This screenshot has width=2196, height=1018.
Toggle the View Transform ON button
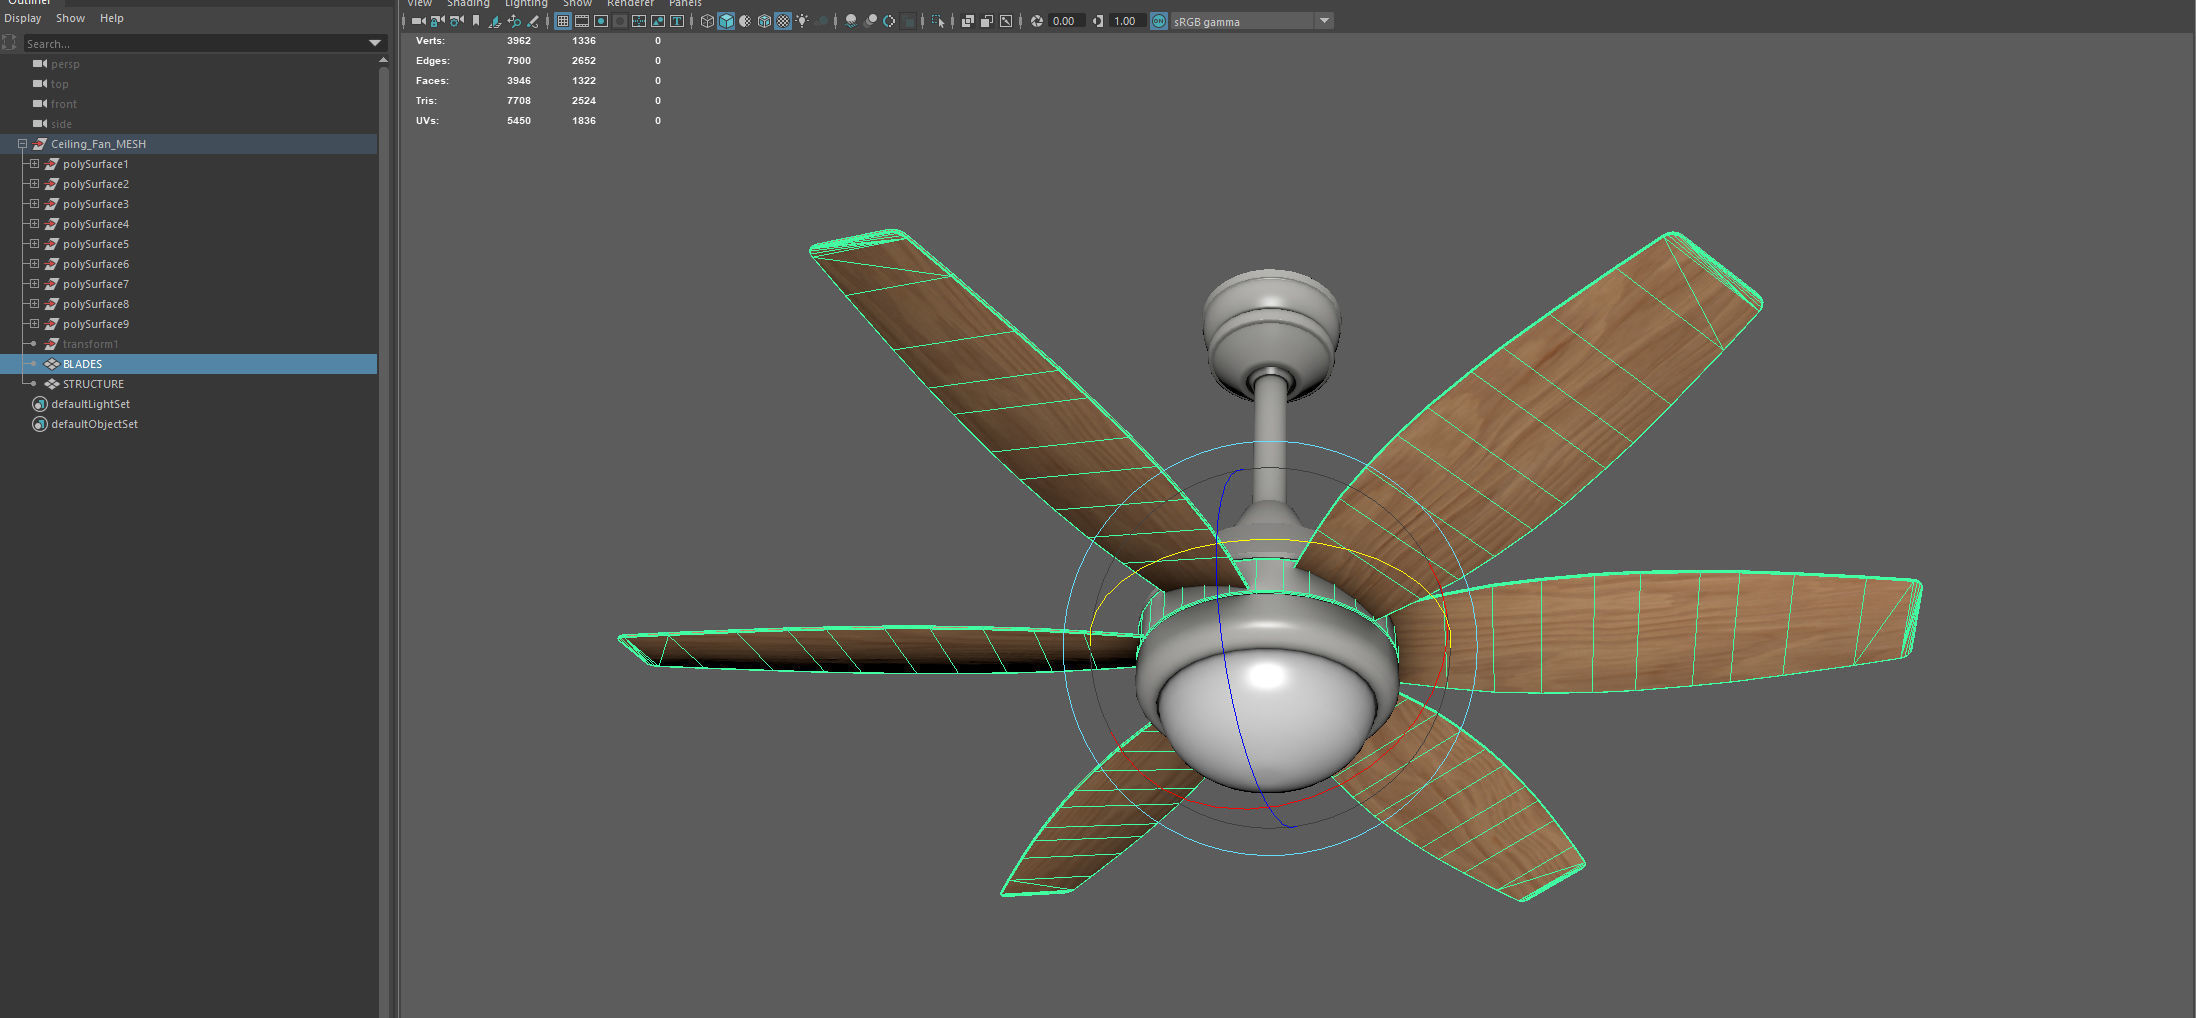click(1158, 21)
